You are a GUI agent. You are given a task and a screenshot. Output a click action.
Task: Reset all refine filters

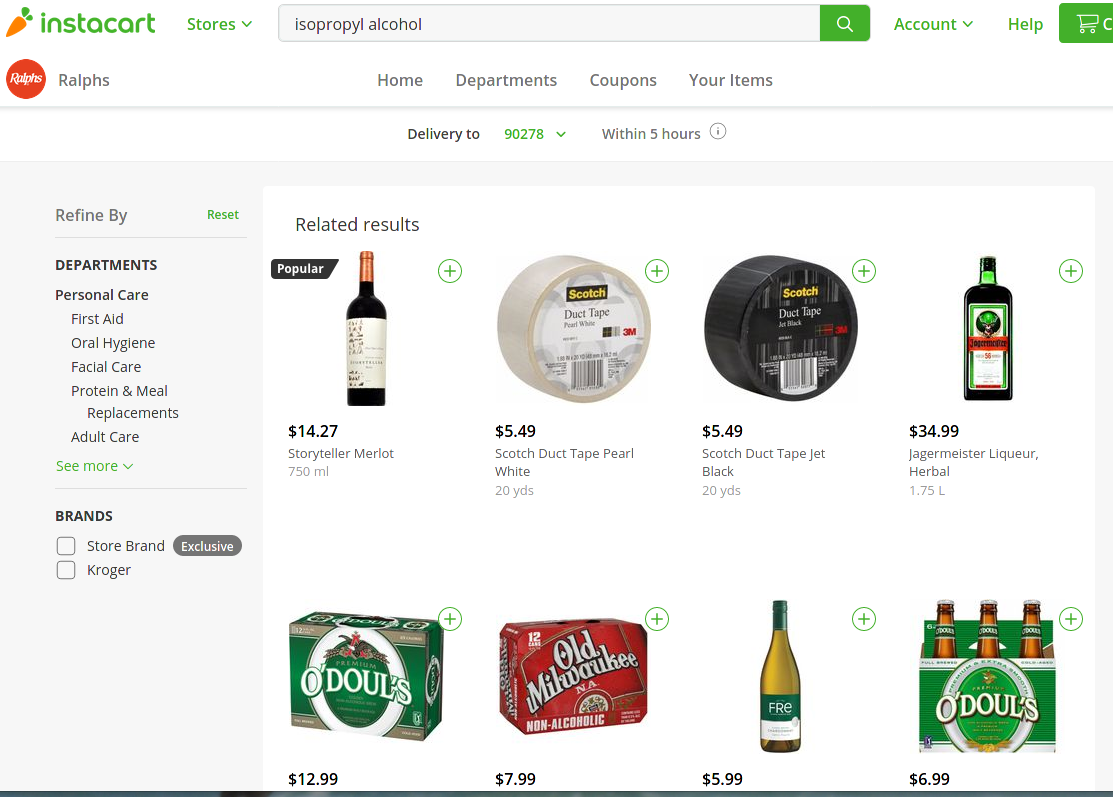222,214
